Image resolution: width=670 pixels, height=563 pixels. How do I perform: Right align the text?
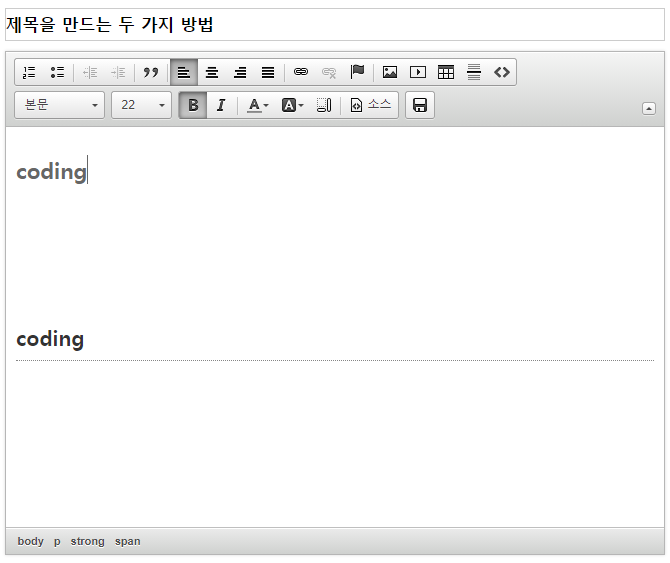tap(240, 72)
